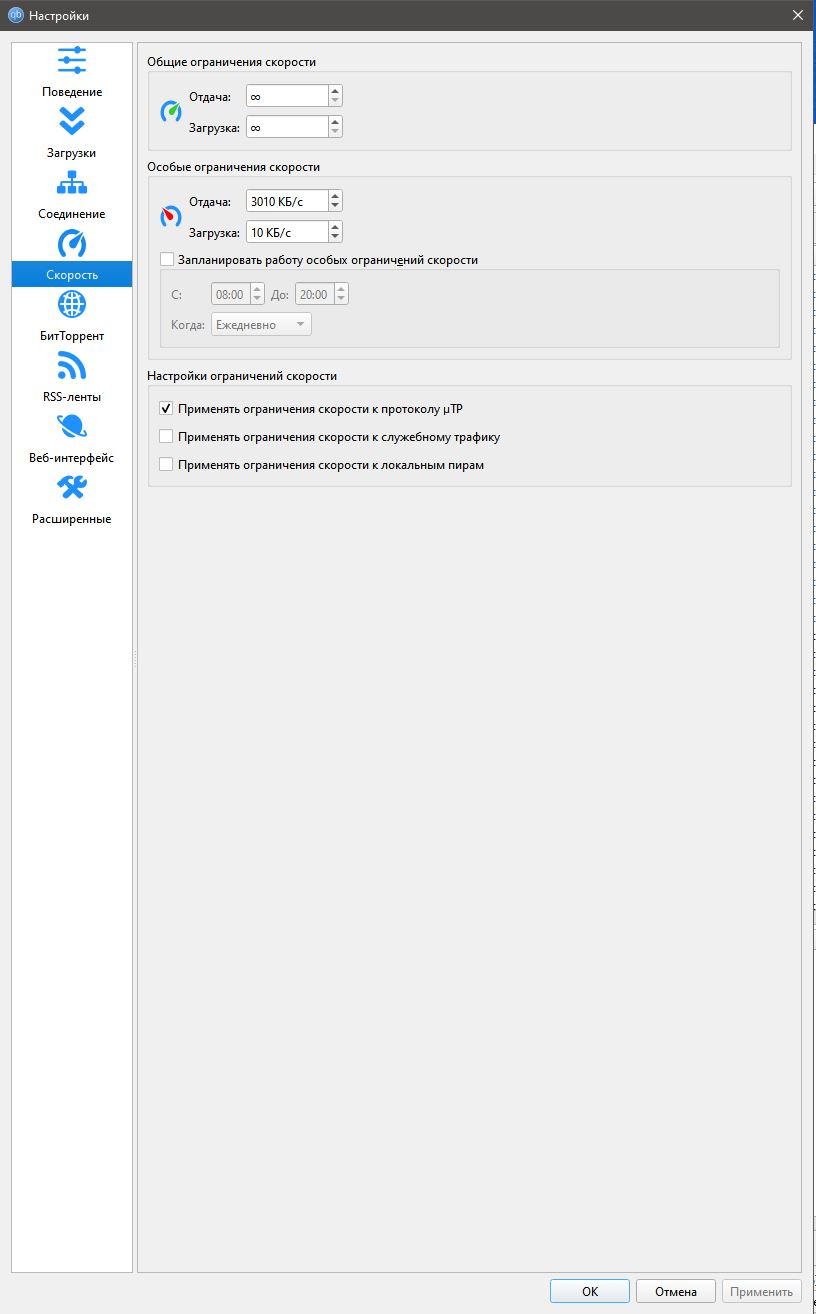The height and width of the screenshot is (1314, 816).
Task: Open the Поведение settings icon
Action: coord(72,61)
